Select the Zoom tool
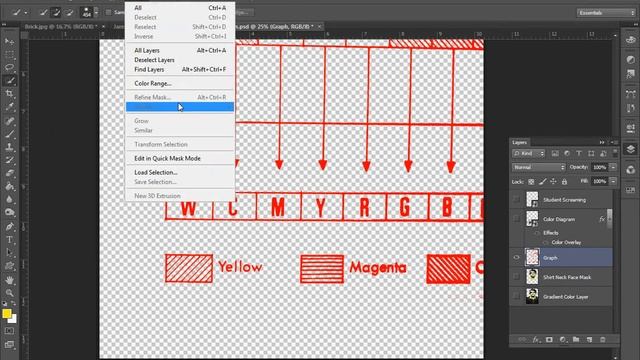The height and width of the screenshot is (360, 640). [x=9, y=293]
